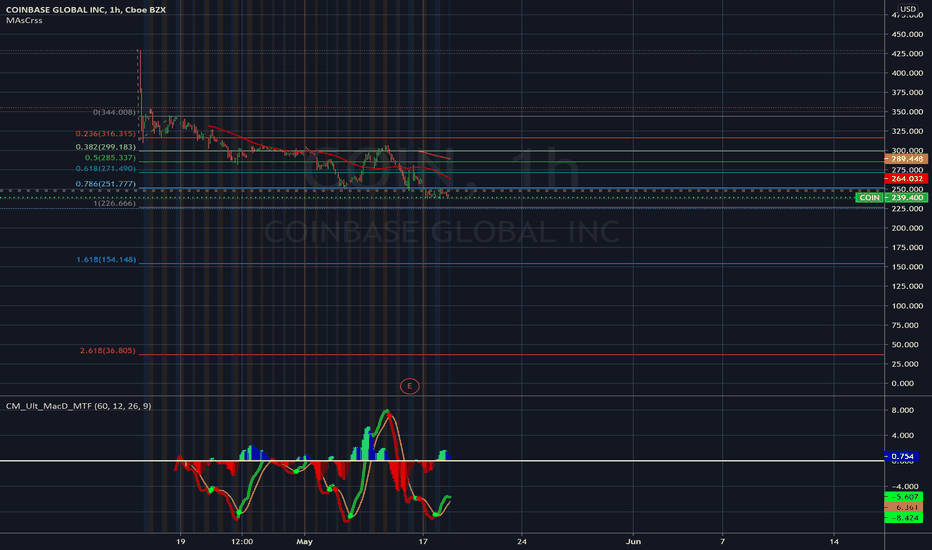932x550 pixels.
Task: Select Fibonacci level 0.382(299.183)
Action: pyautogui.click(x=105, y=147)
